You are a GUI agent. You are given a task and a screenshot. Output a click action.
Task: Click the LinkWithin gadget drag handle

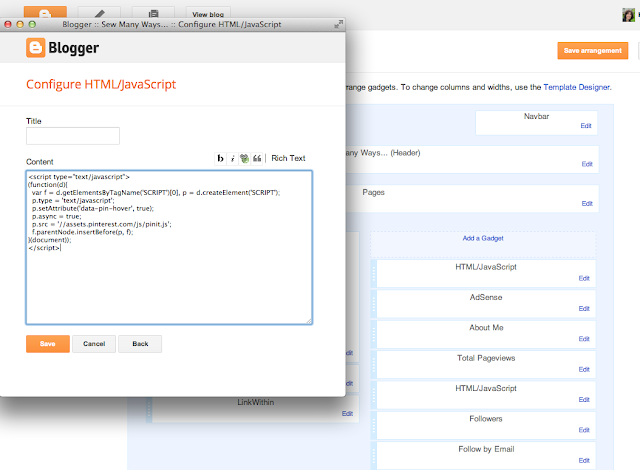[x=149, y=409]
